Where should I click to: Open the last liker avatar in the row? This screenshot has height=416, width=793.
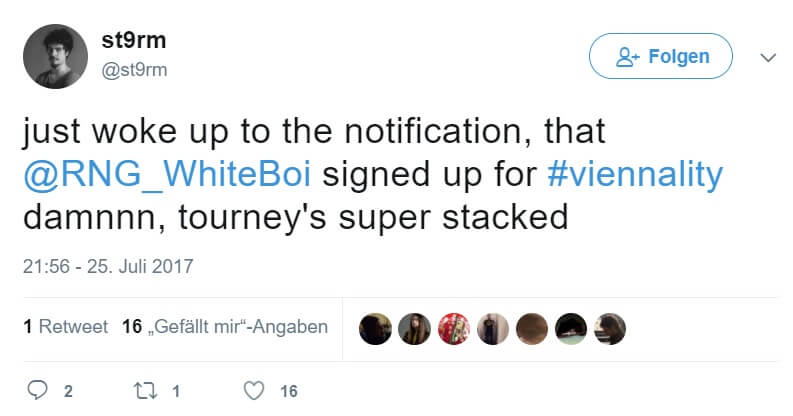point(610,329)
